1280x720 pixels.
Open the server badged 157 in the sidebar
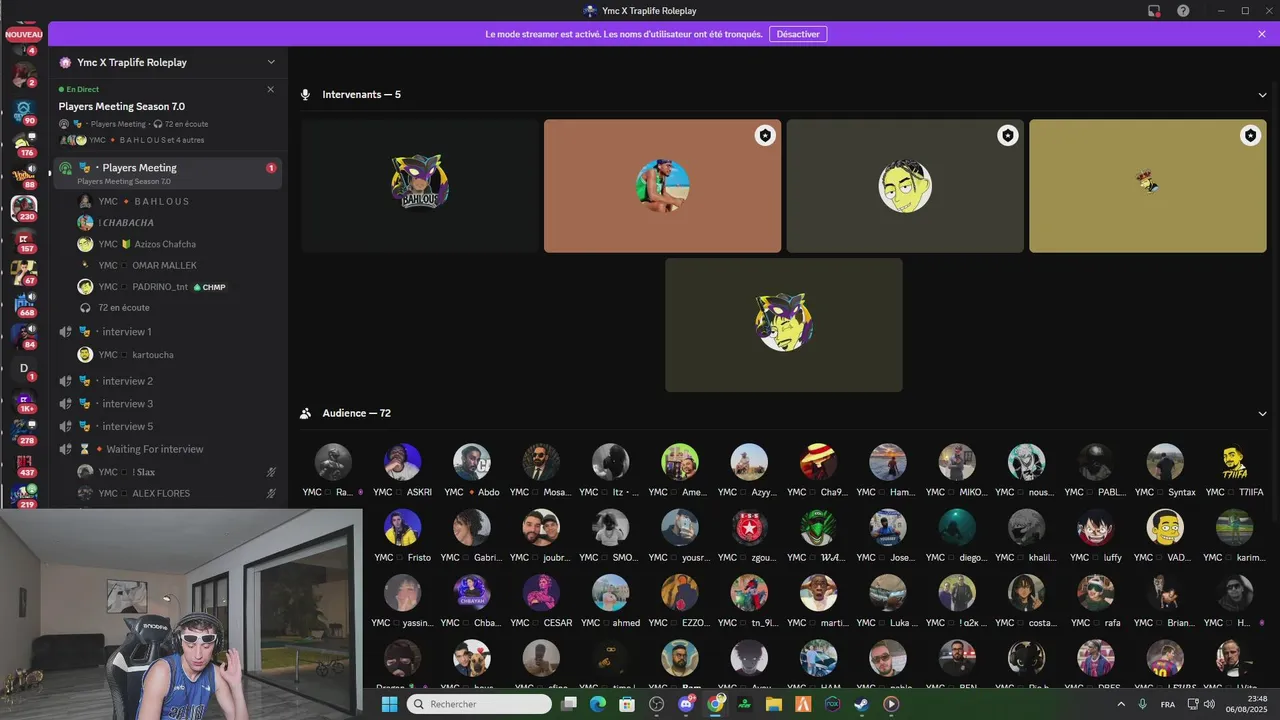[23, 240]
